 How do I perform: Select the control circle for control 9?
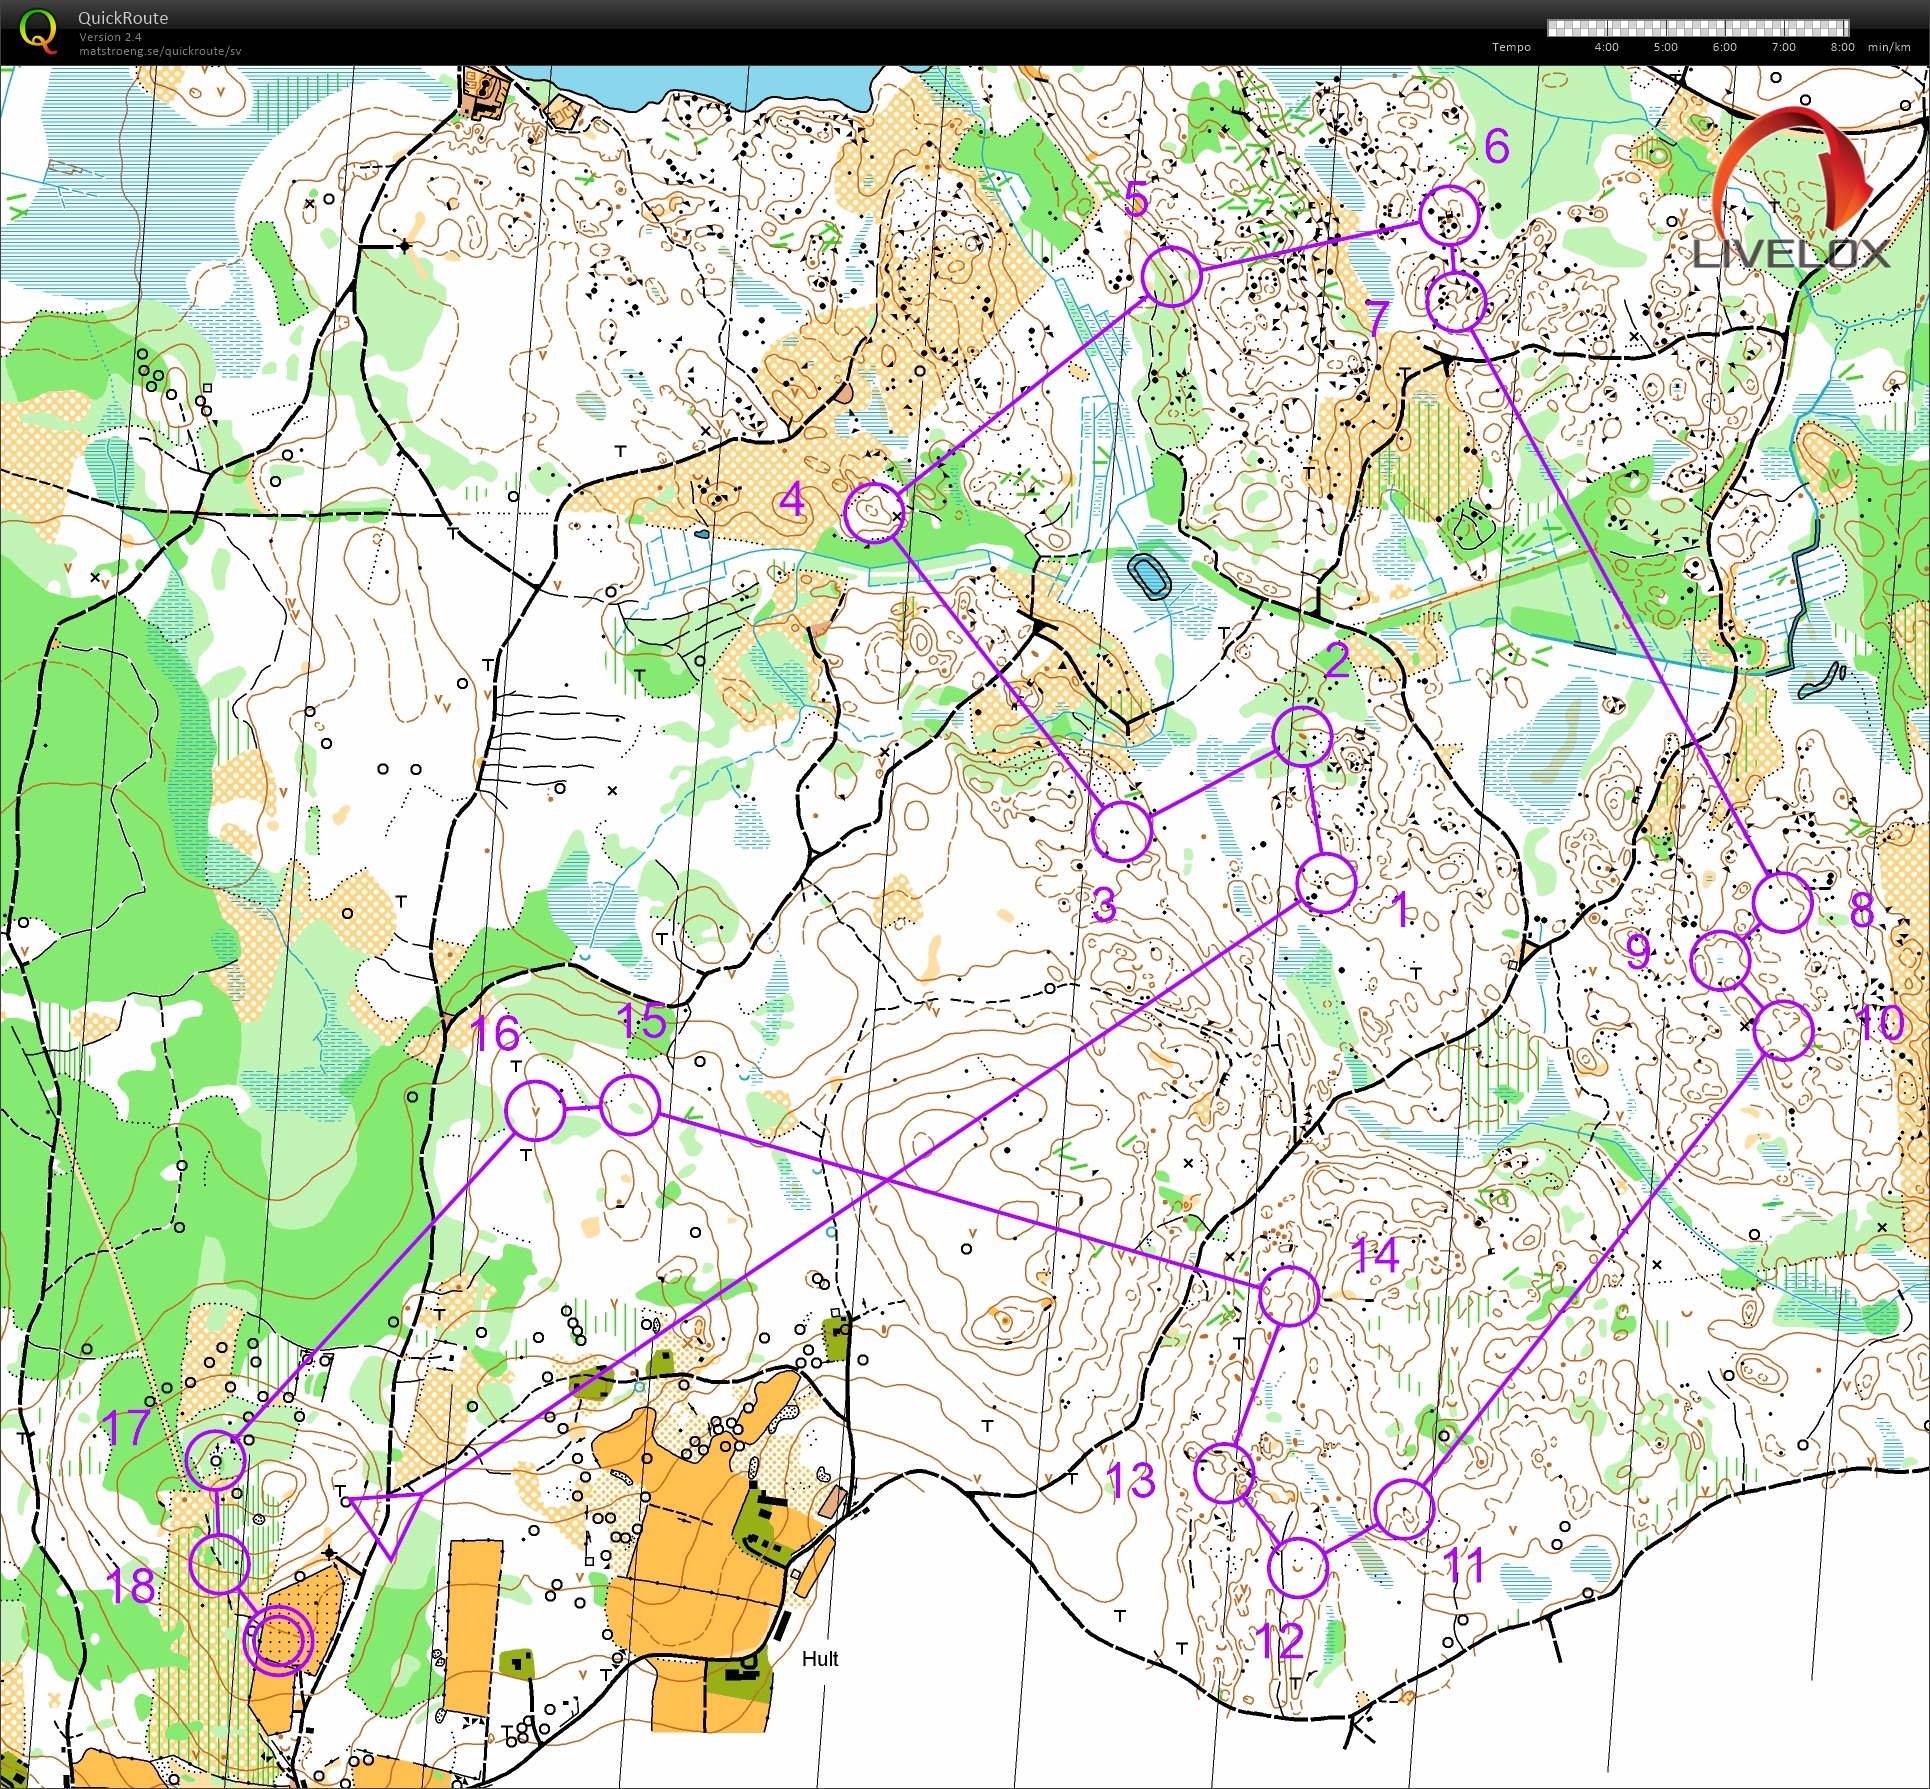1720,960
